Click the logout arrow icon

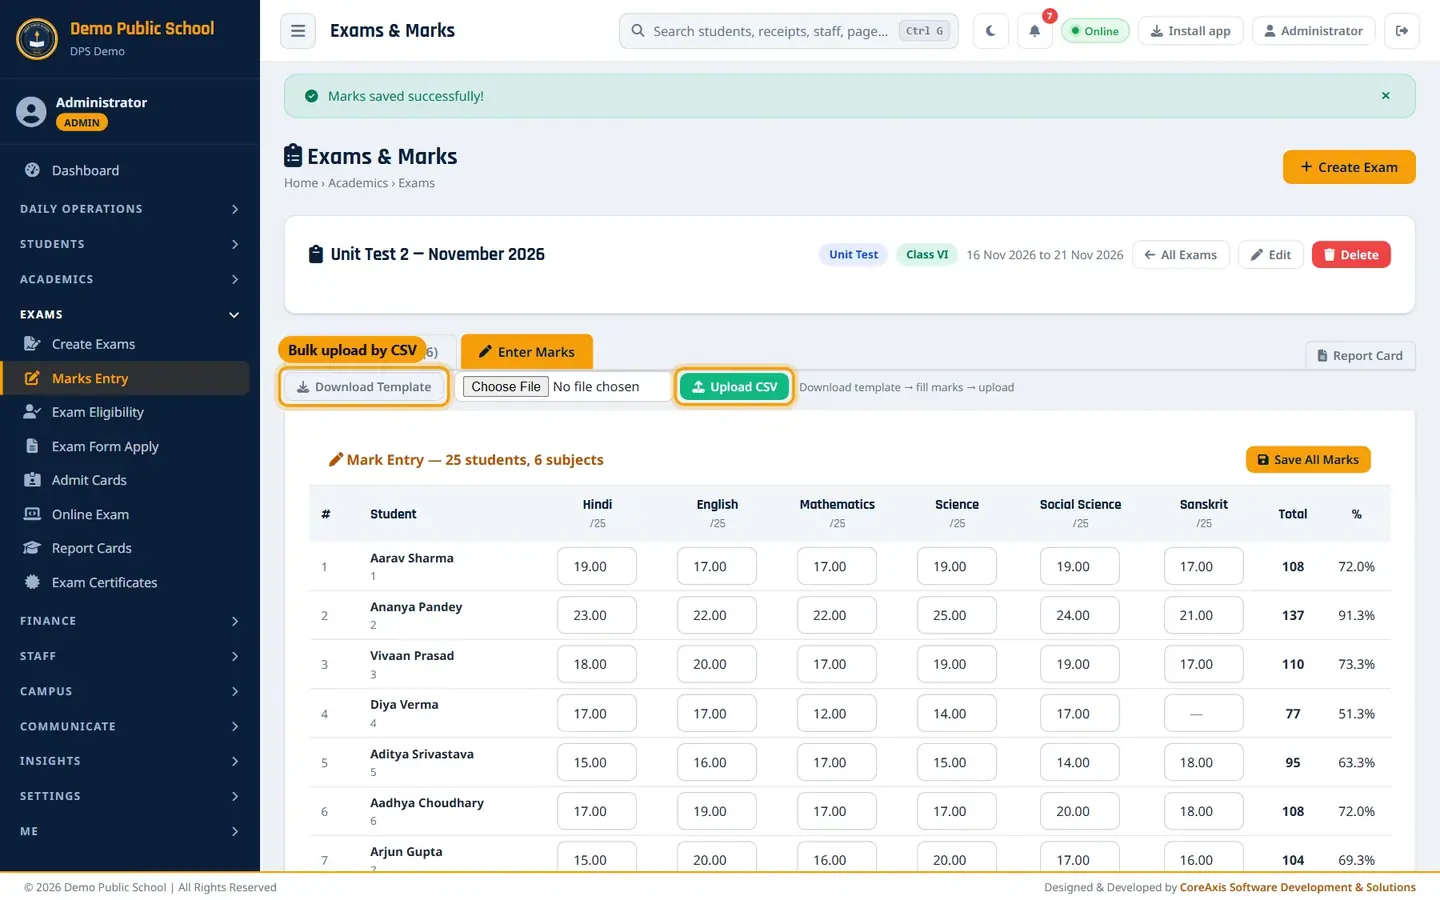pyautogui.click(x=1402, y=31)
